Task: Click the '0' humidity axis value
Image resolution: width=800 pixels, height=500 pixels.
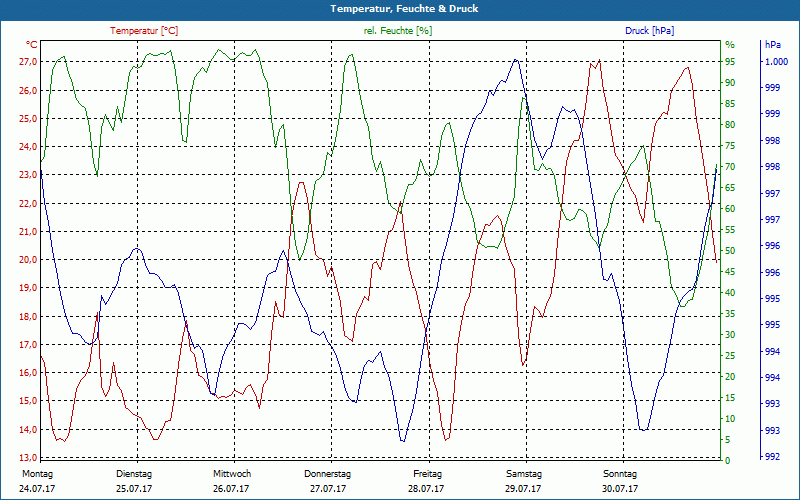Action: click(728, 461)
